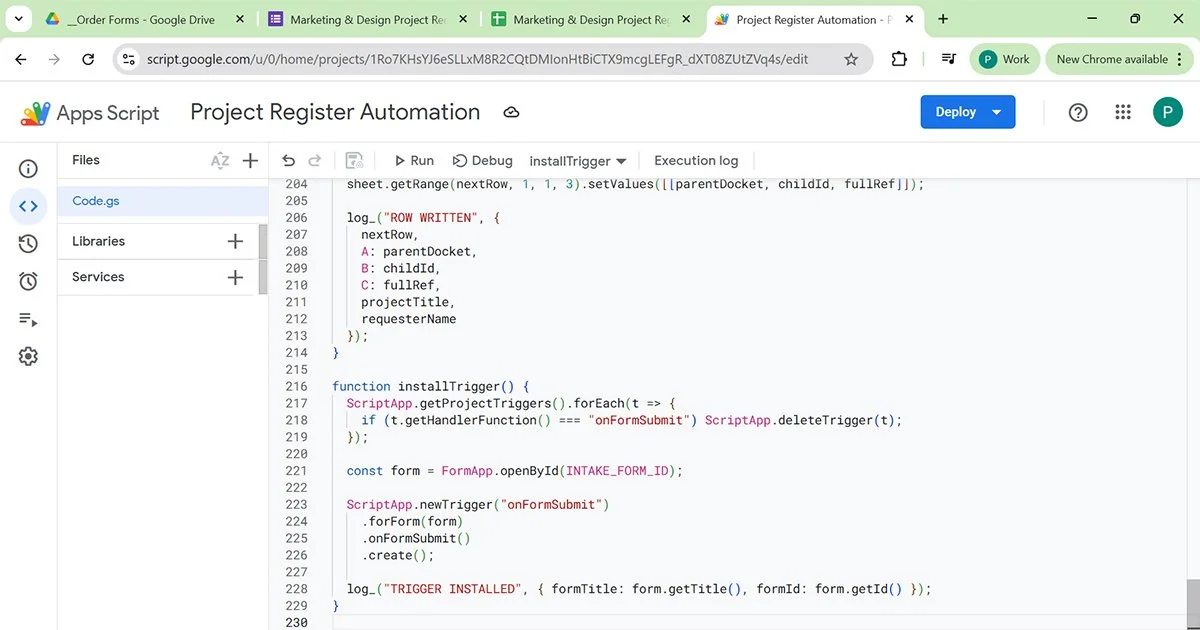Click the Services section label

[x=98, y=277]
